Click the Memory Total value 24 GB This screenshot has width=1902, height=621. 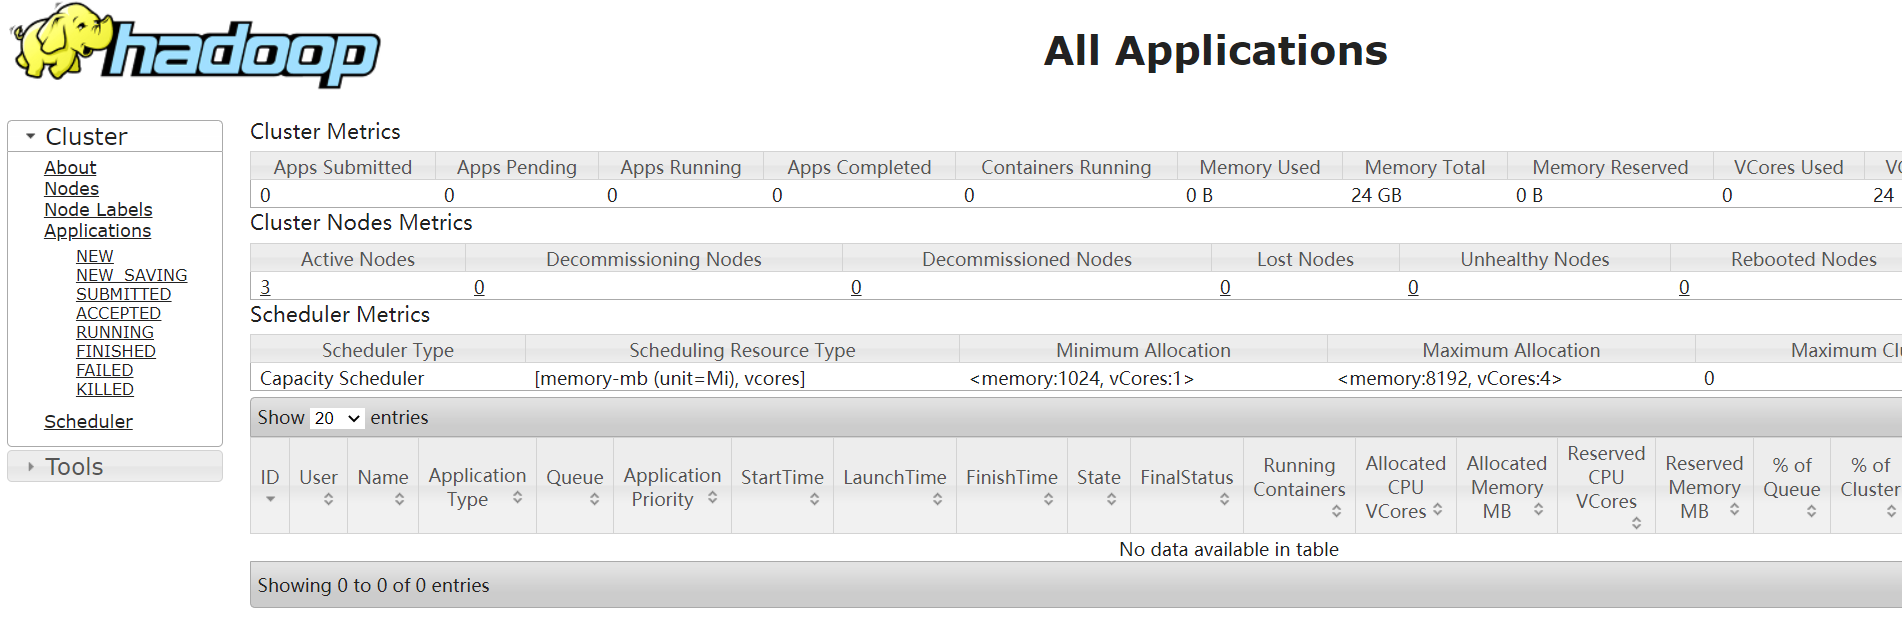click(1376, 195)
